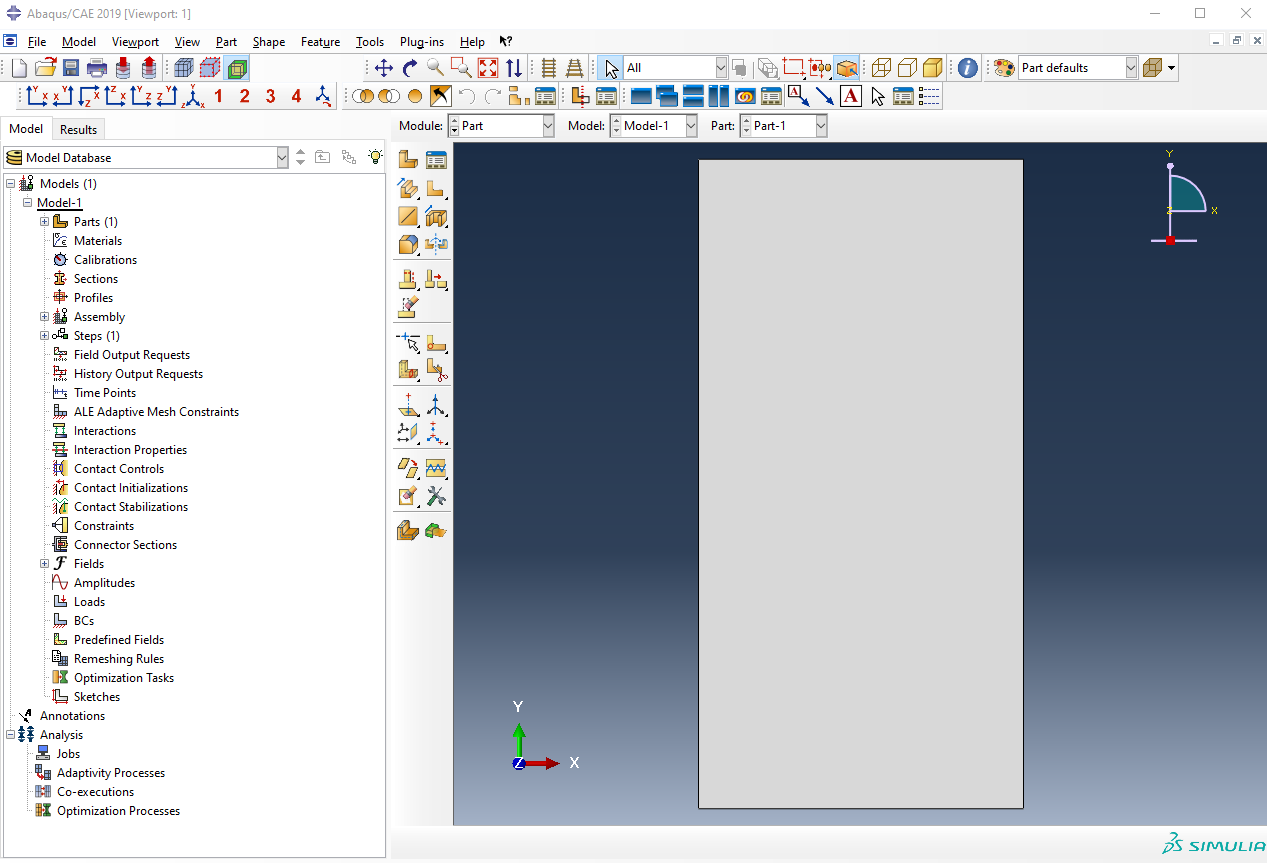This screenshot has height=863, width=1267.
Task: Toggle the Wireframe render style
Action: pos(881,68)
